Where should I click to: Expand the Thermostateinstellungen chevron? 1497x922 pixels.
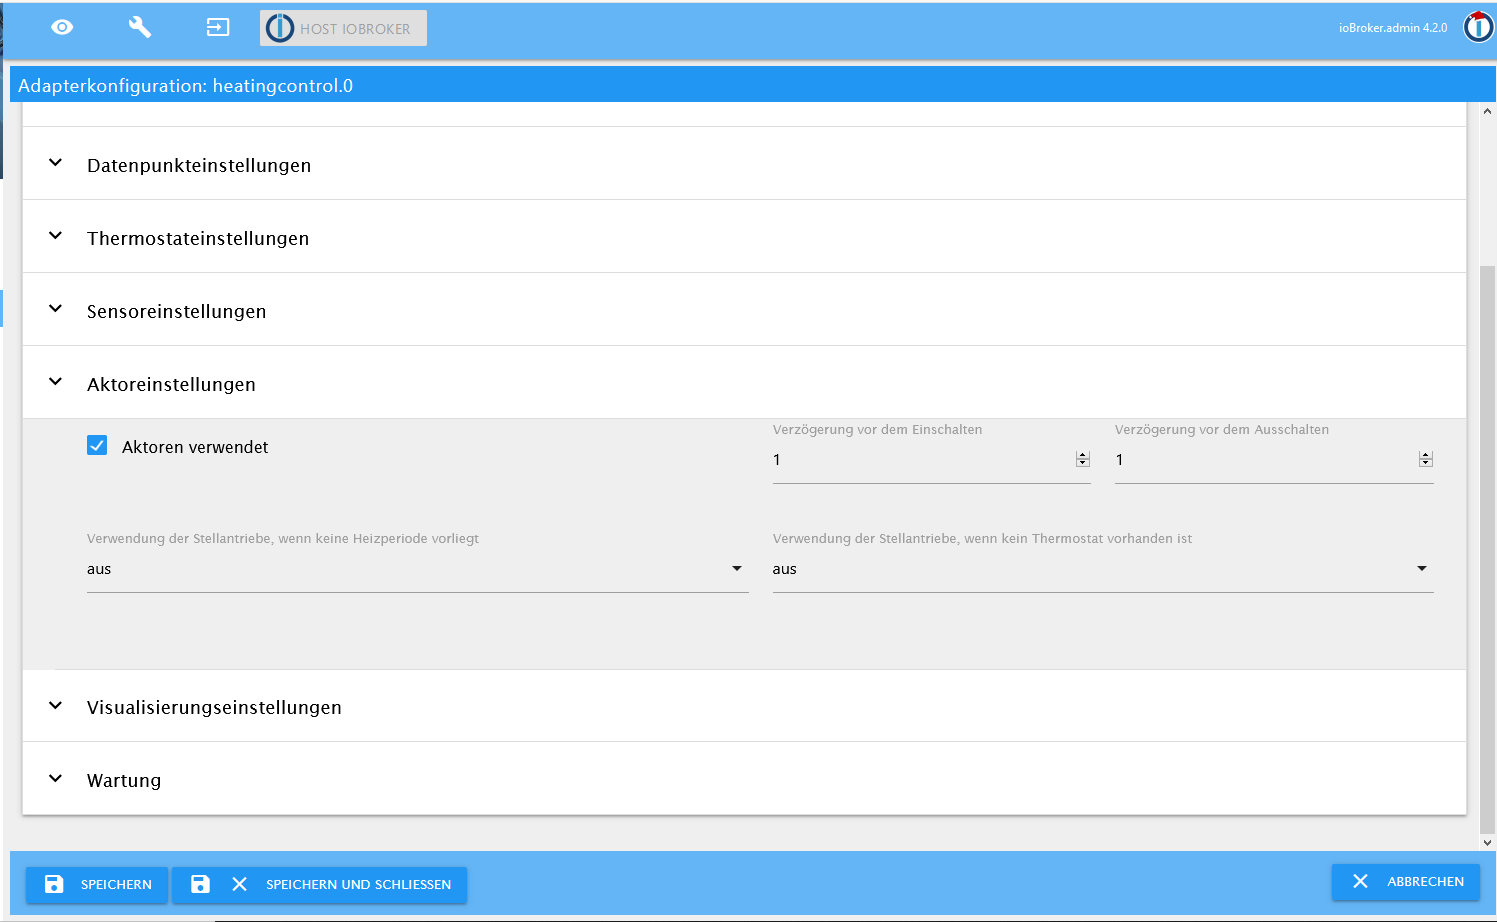point(56,236)
